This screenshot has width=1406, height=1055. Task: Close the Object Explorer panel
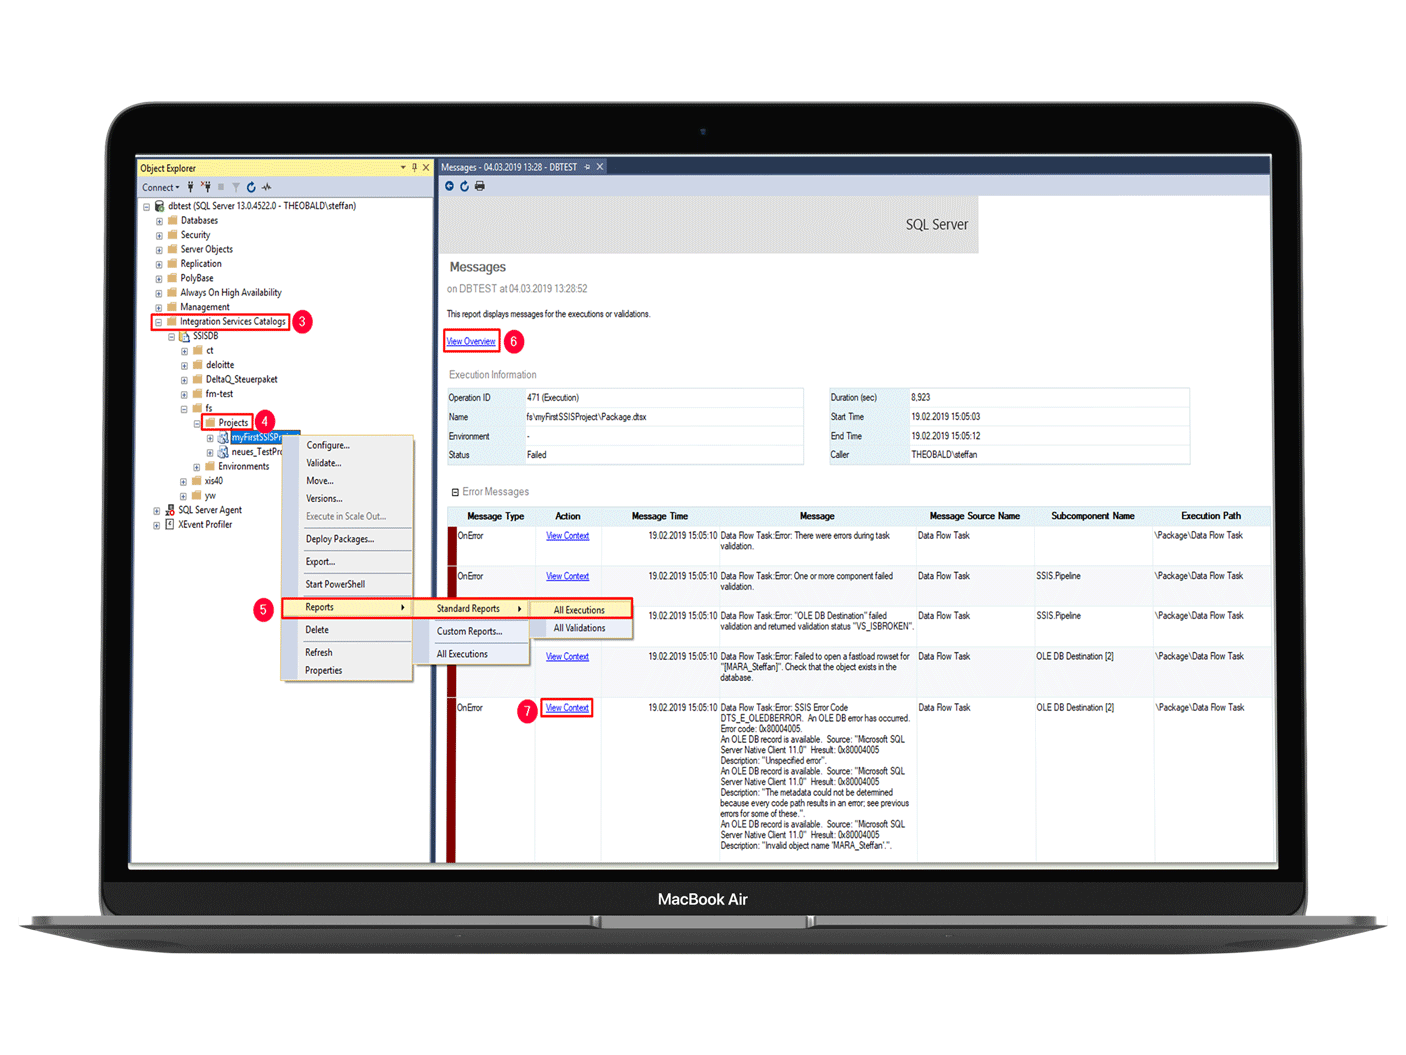426,168
